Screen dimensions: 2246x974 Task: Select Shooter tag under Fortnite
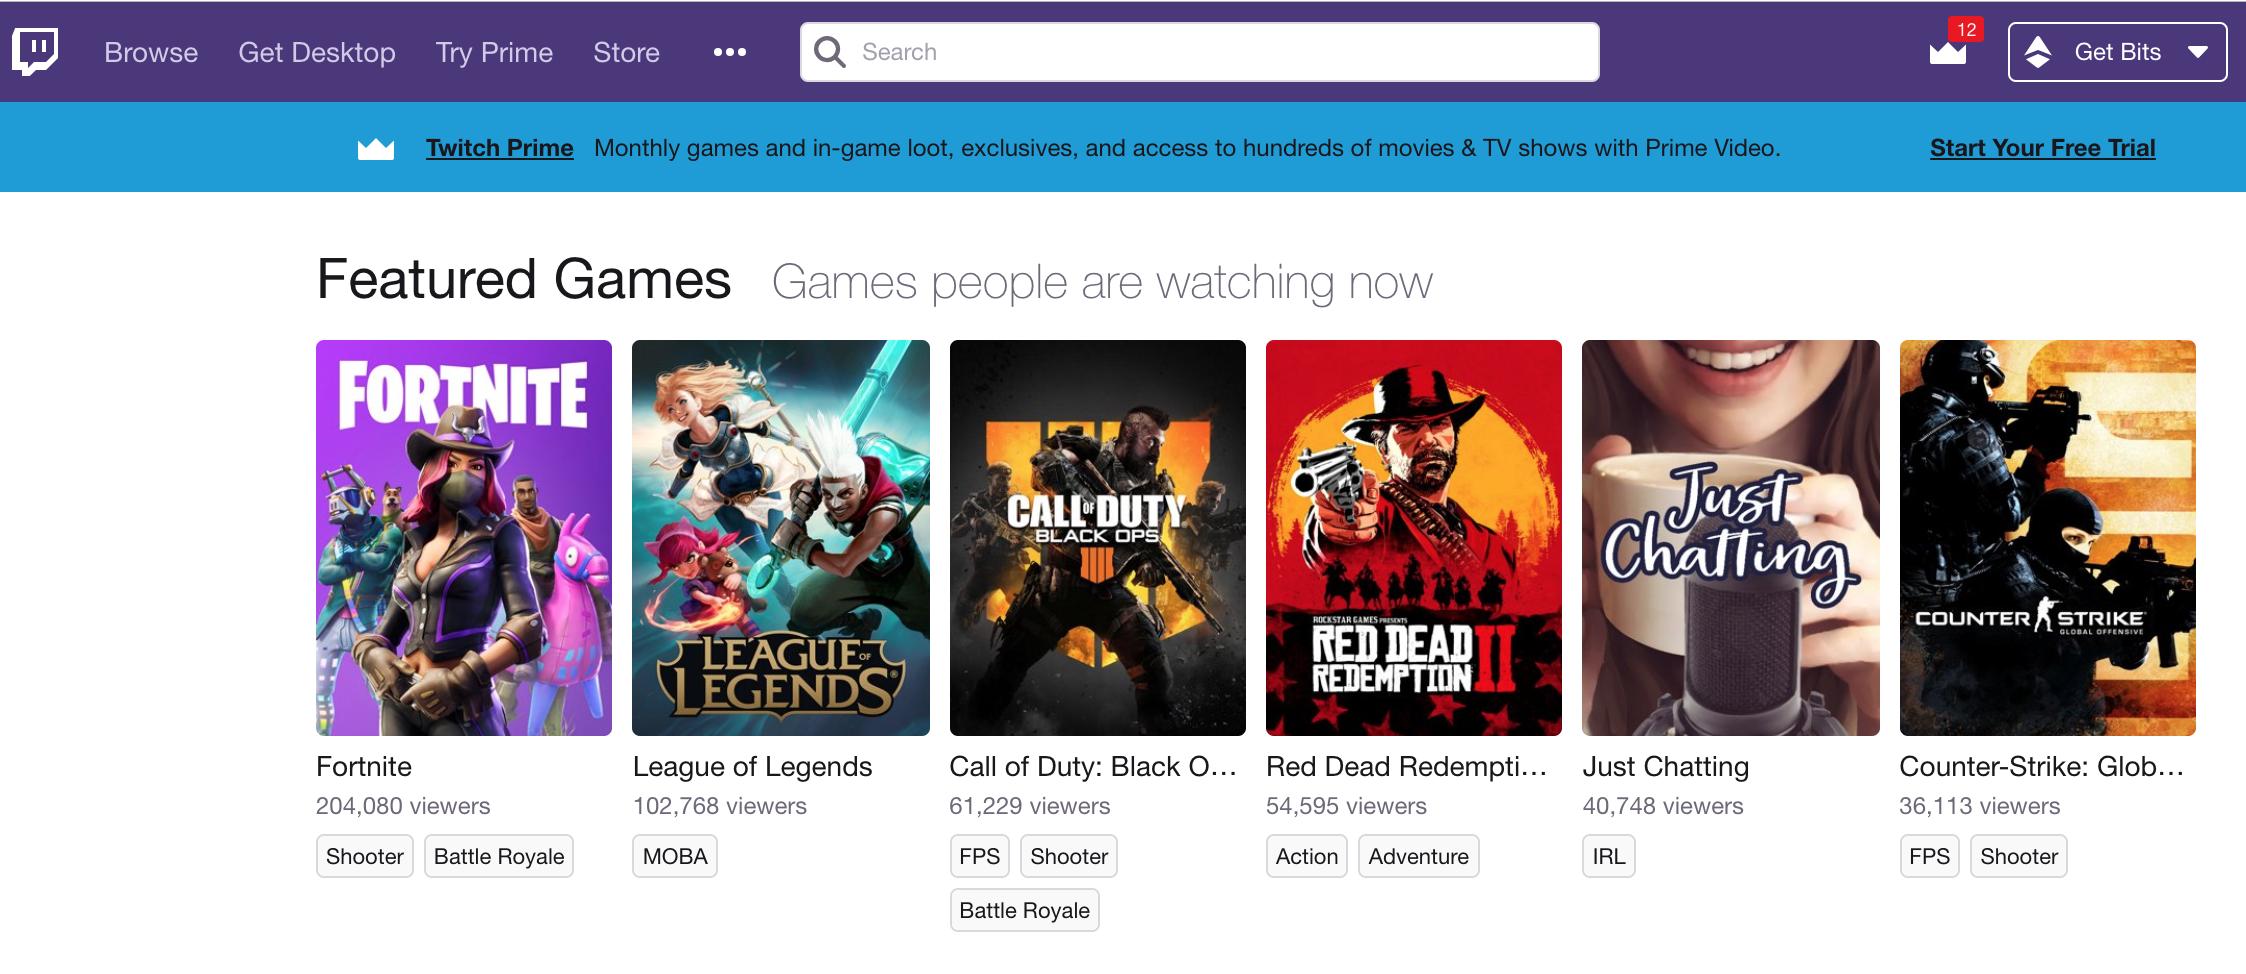tap(365, 856)
